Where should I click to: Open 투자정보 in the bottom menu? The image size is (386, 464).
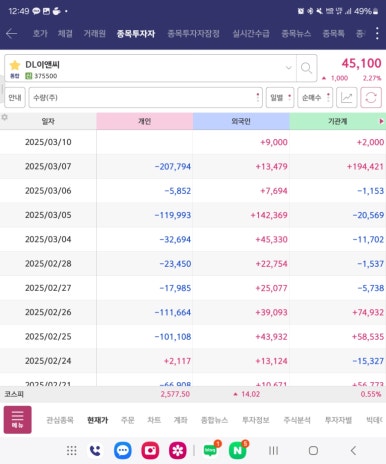(256, 420)
